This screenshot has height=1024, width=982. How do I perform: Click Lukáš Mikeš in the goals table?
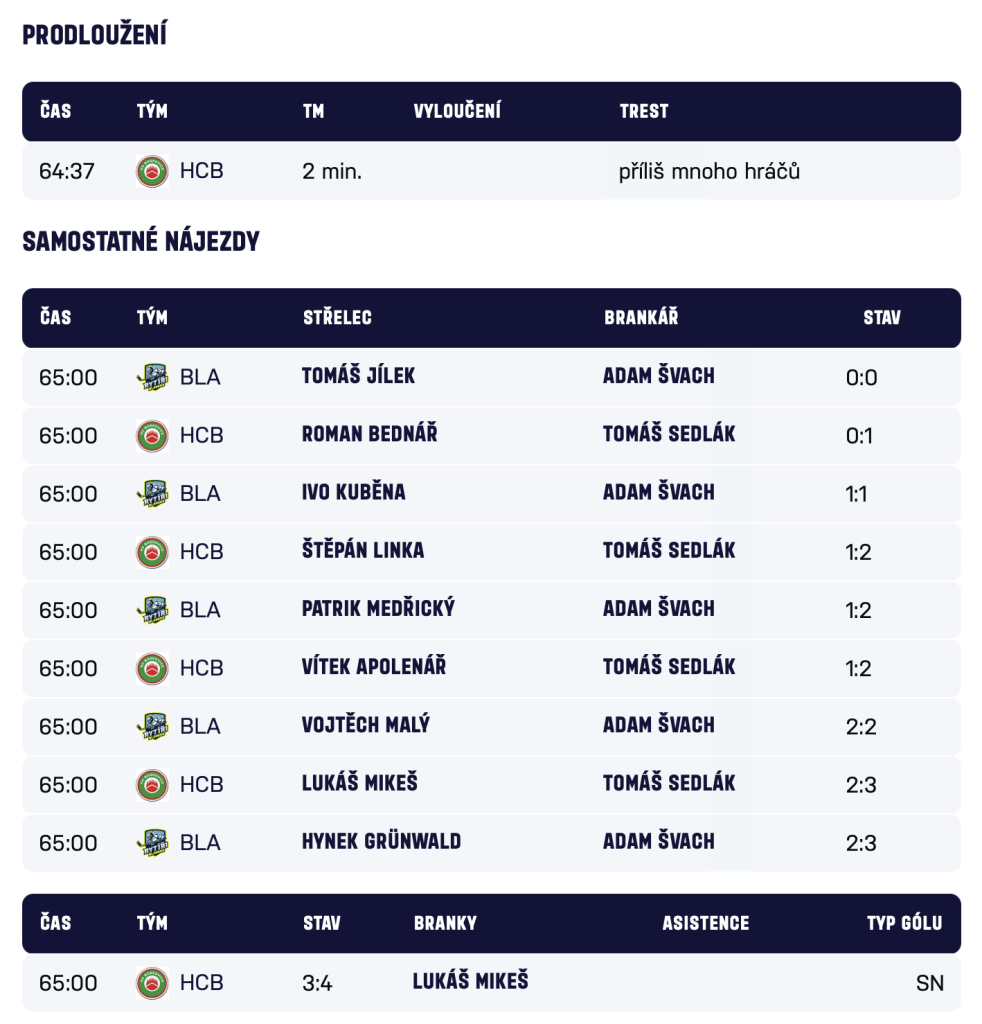(x=470, y=981)
